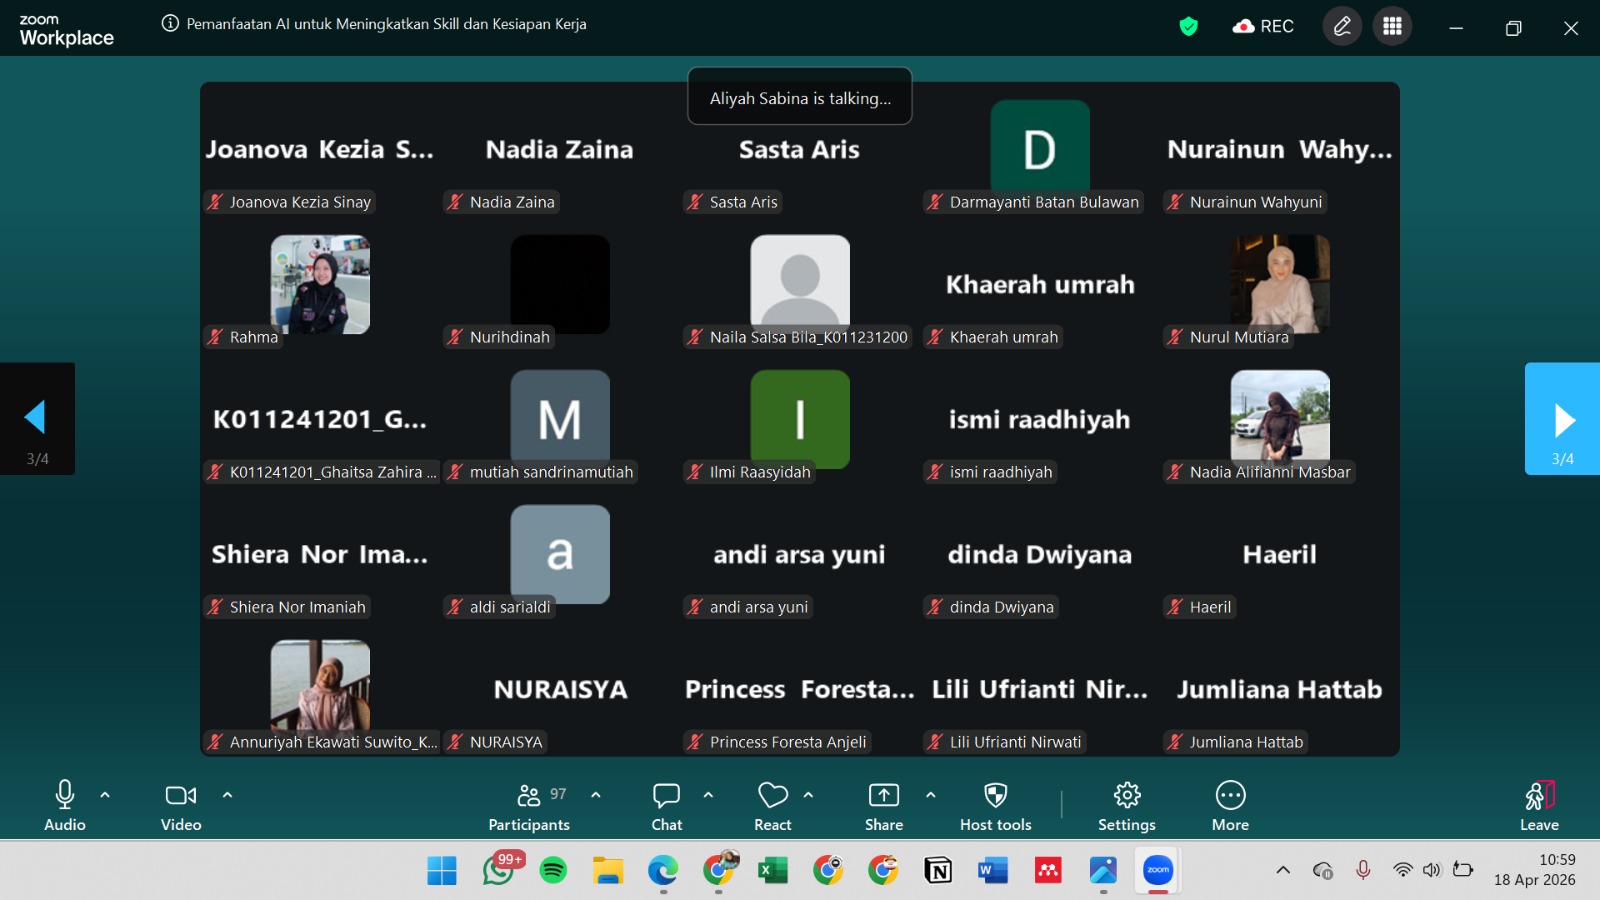Click the More options icon

click(1230, 806)
